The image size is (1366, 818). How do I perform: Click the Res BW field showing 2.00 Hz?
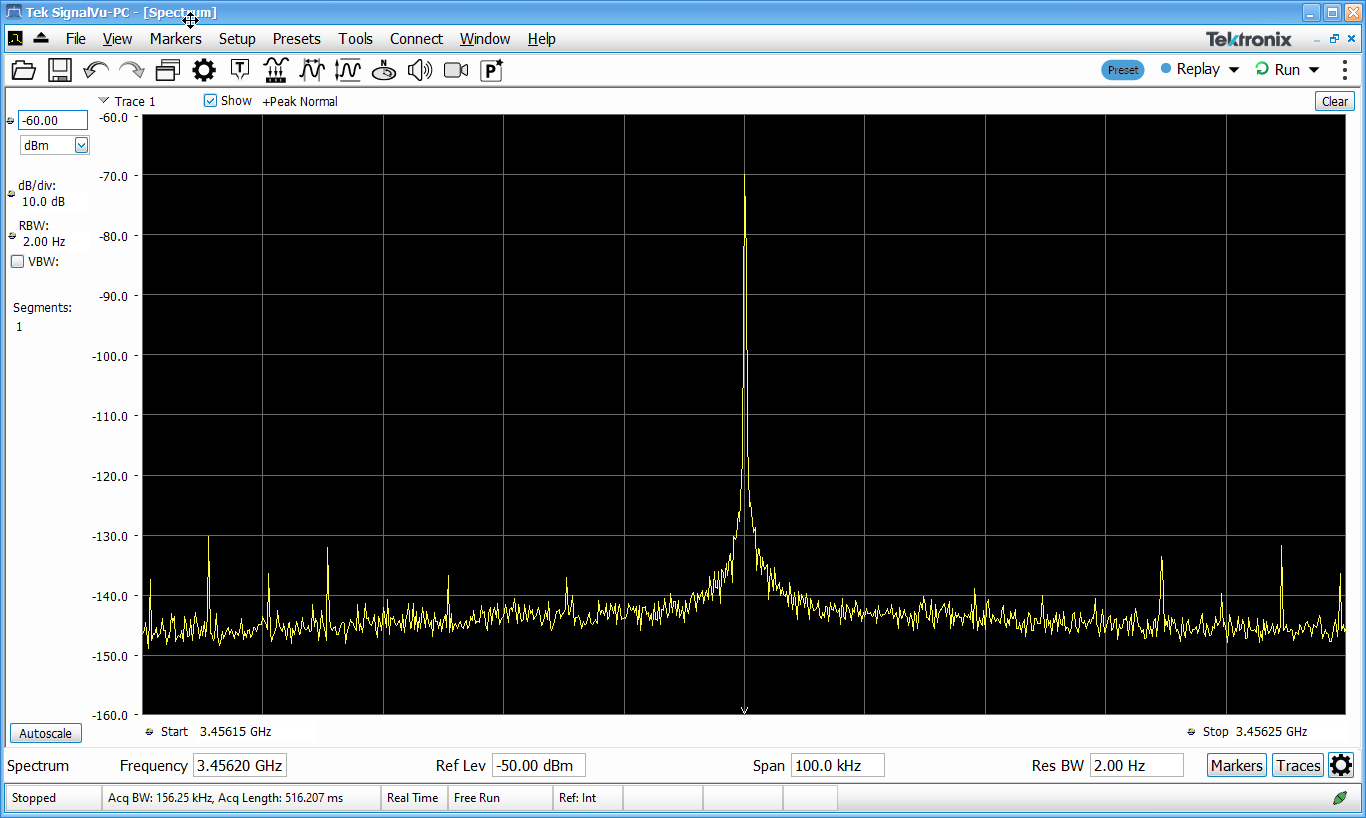(1137, 766)
